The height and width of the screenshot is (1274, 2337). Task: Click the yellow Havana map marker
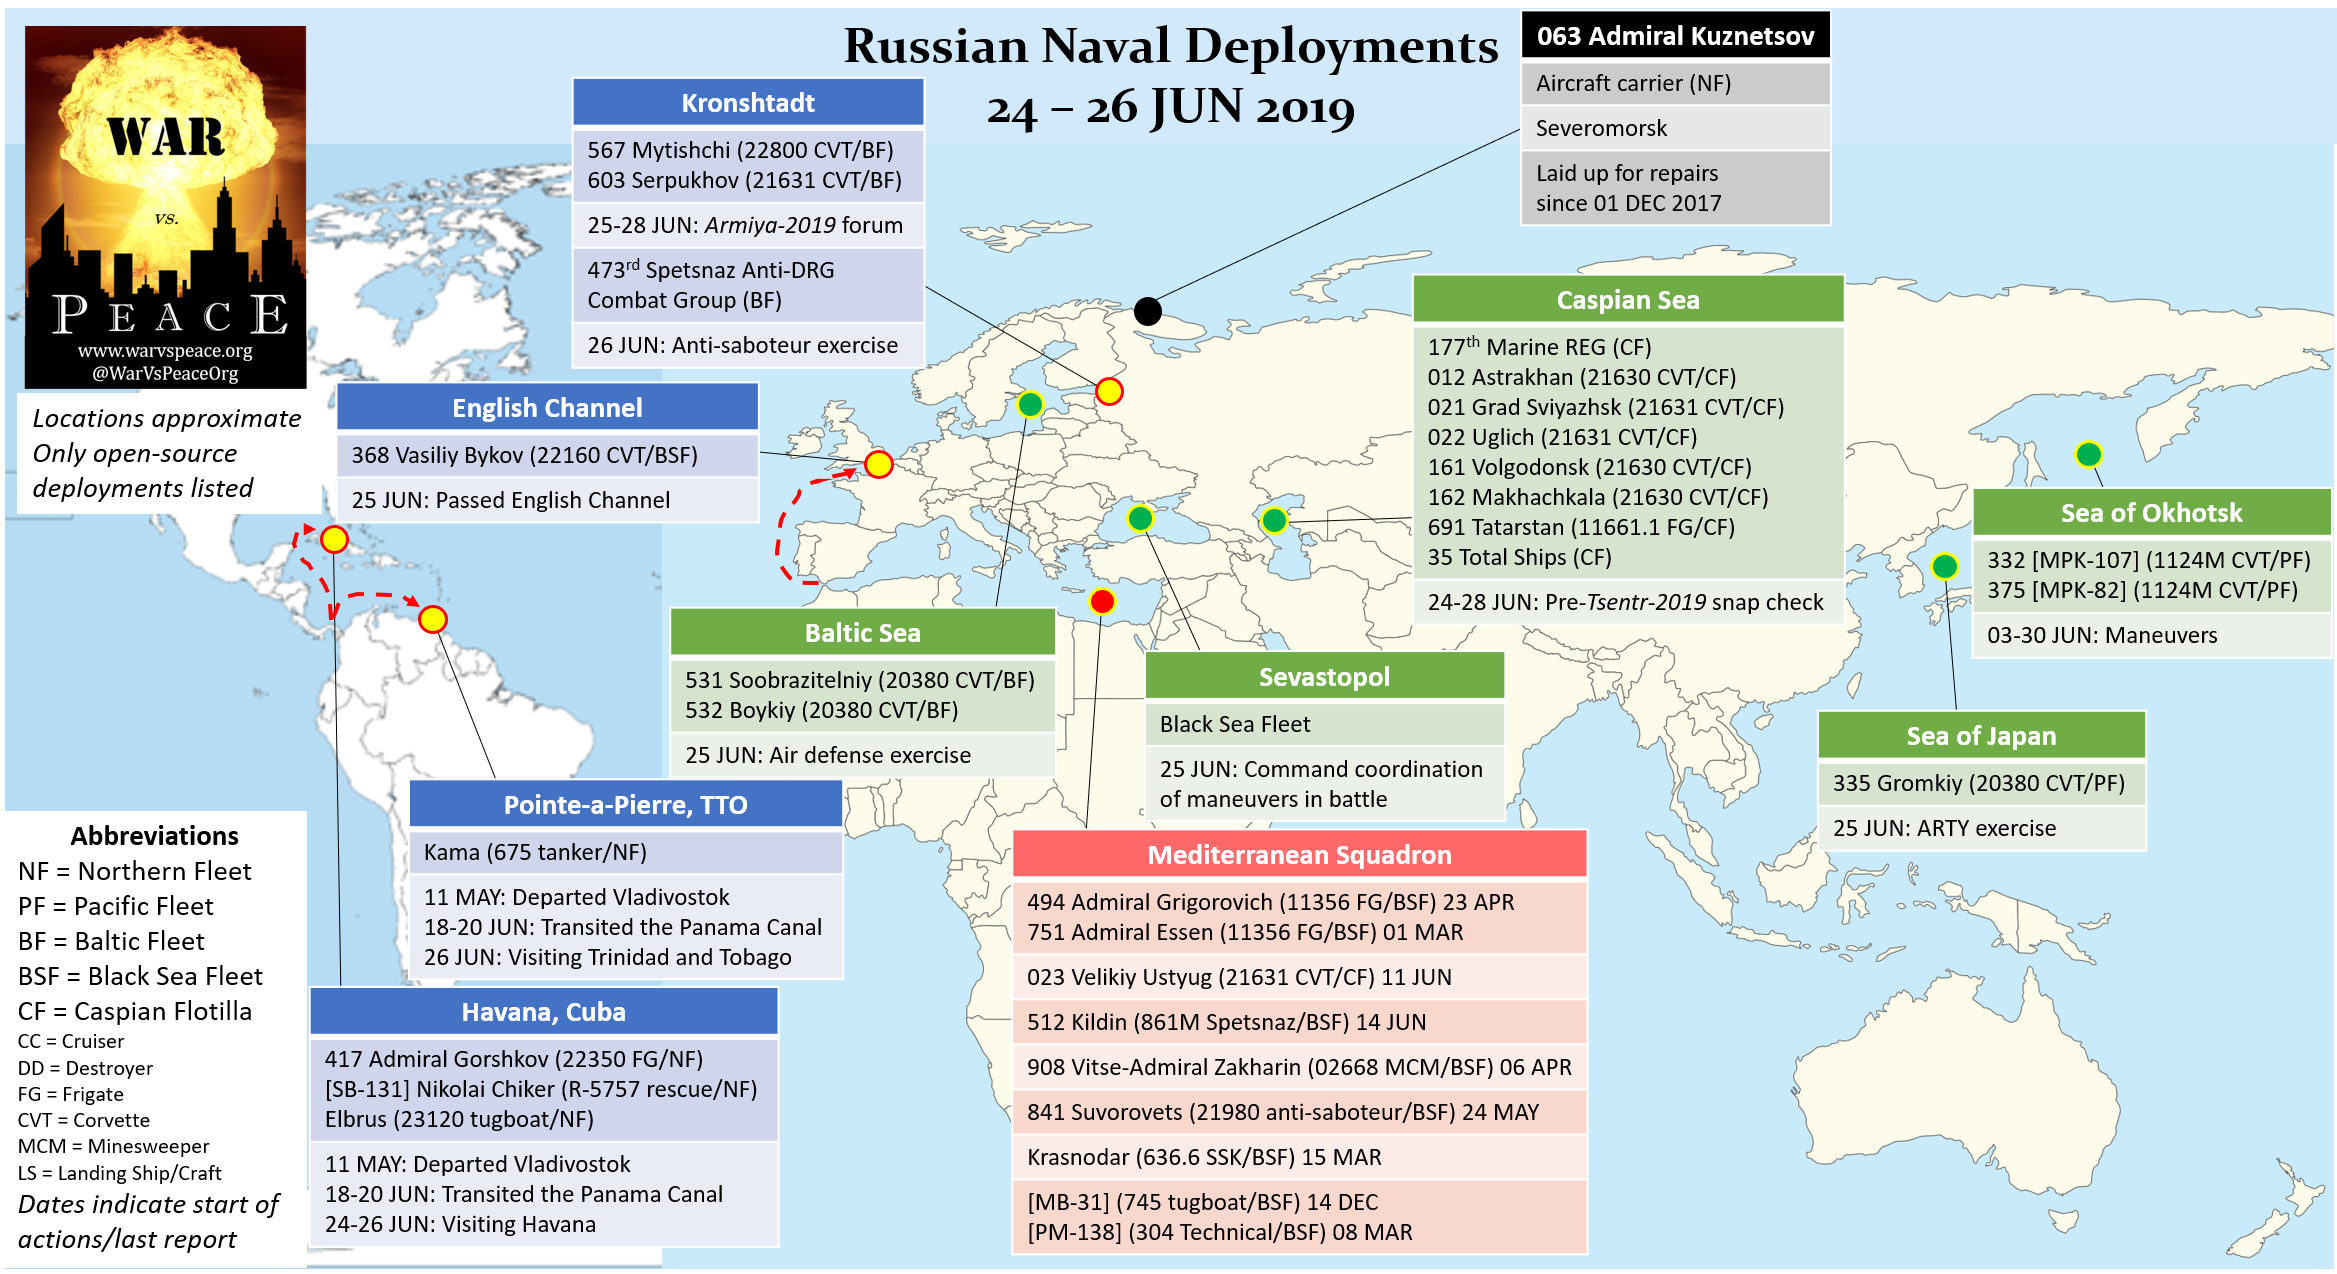(334, 539)
